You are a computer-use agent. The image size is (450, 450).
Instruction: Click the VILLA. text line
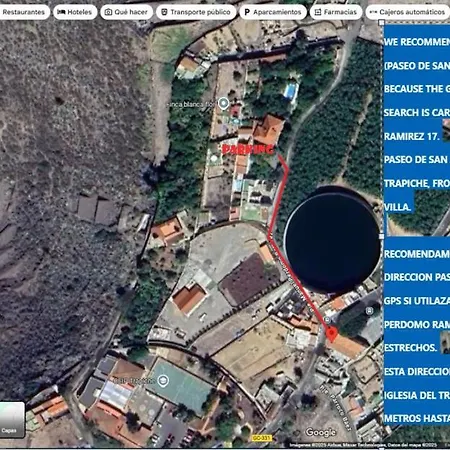tap(397, 207)
